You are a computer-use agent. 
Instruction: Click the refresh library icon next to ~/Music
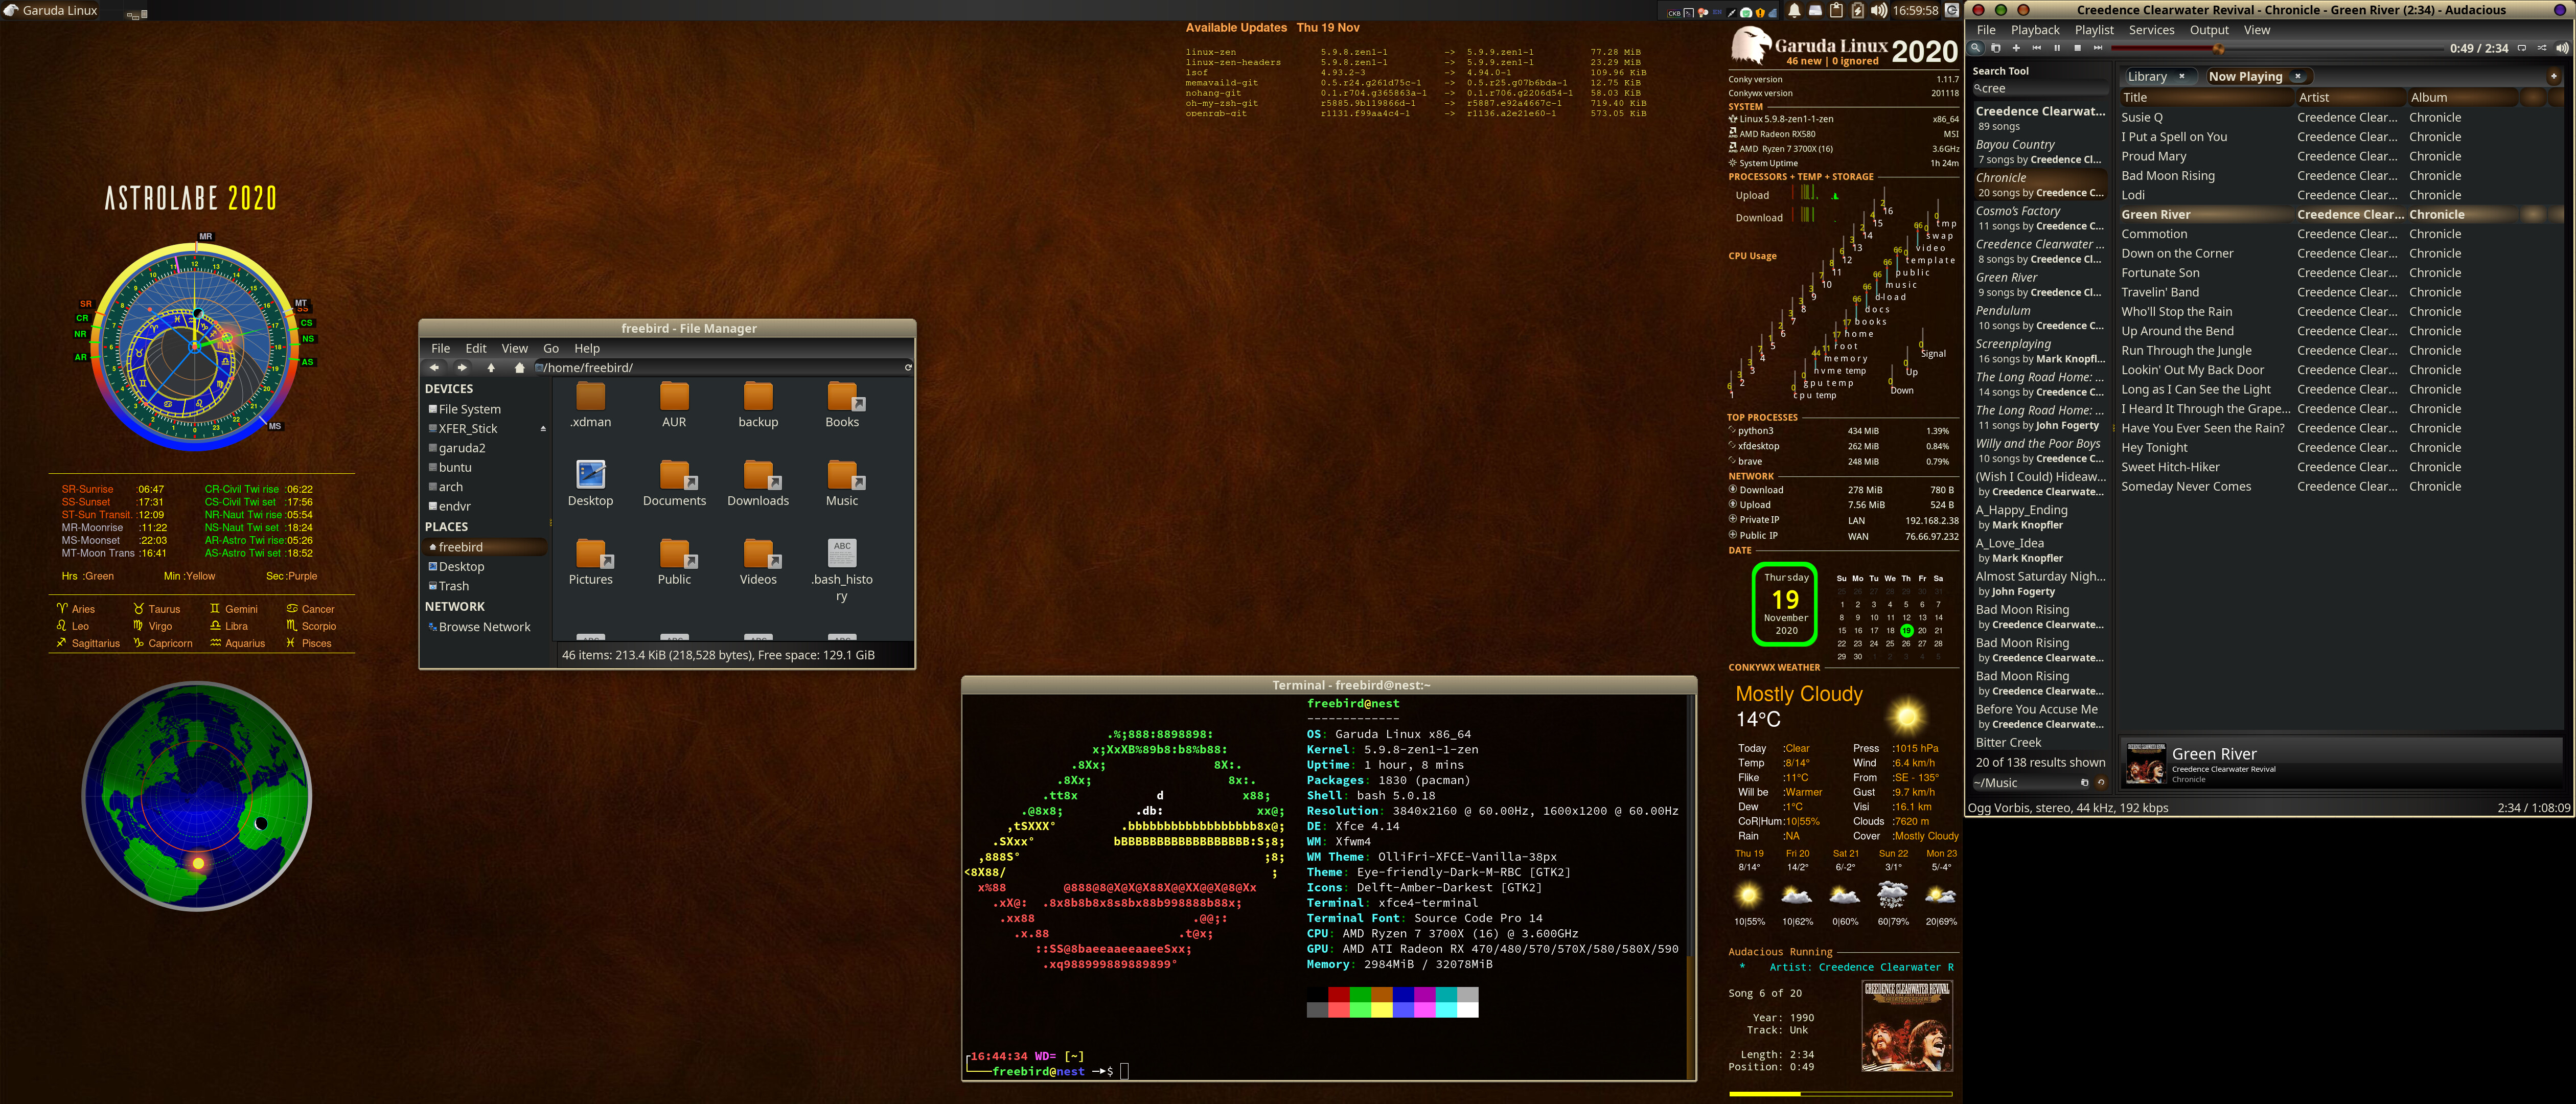tap(2100, 783)
